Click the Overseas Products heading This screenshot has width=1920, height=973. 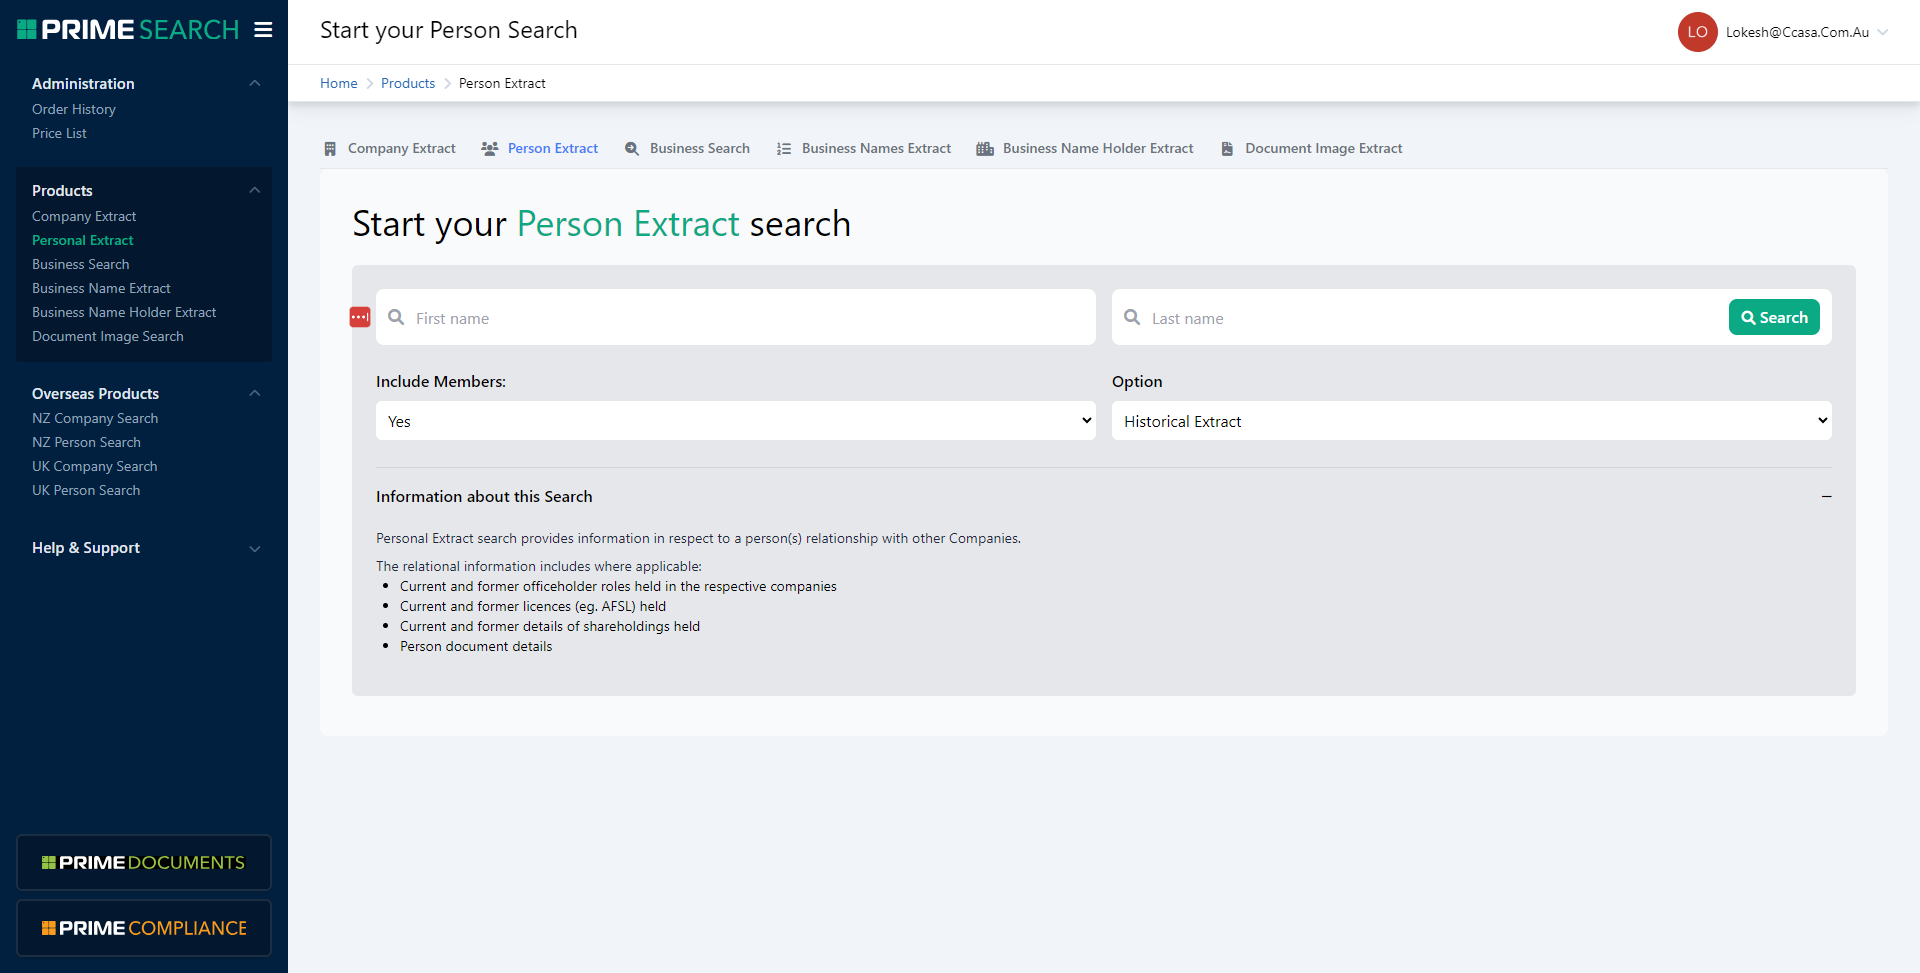95,393
